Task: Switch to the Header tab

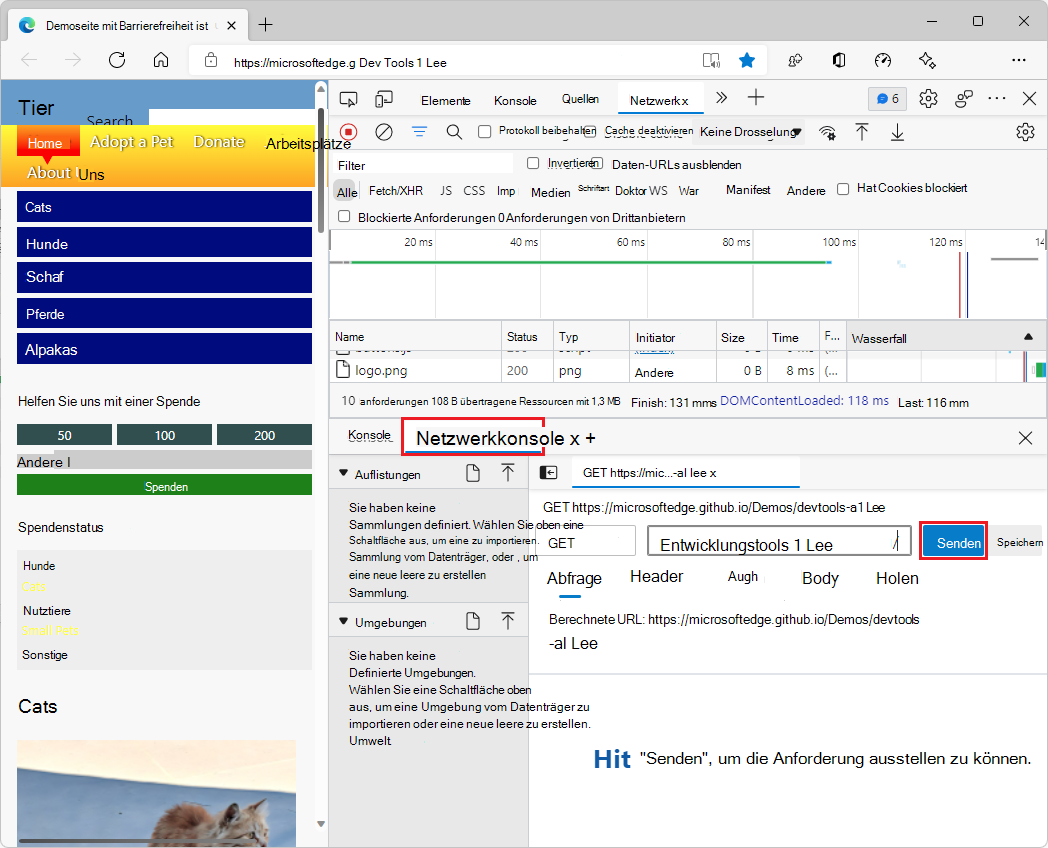Action: tap(656, 578)
